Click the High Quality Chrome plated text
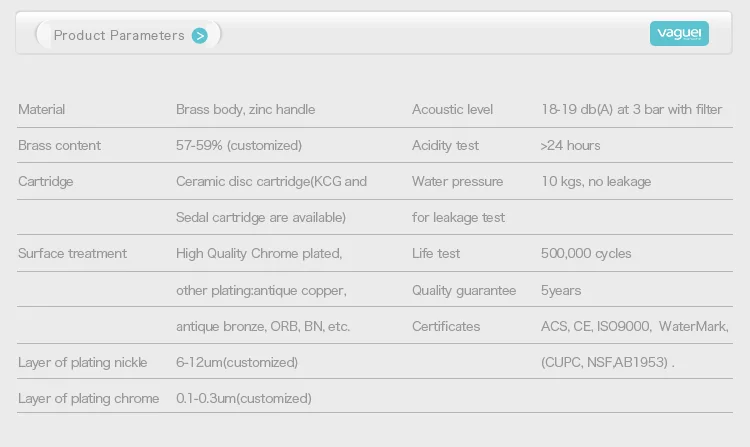 click(x=259, y=253)
